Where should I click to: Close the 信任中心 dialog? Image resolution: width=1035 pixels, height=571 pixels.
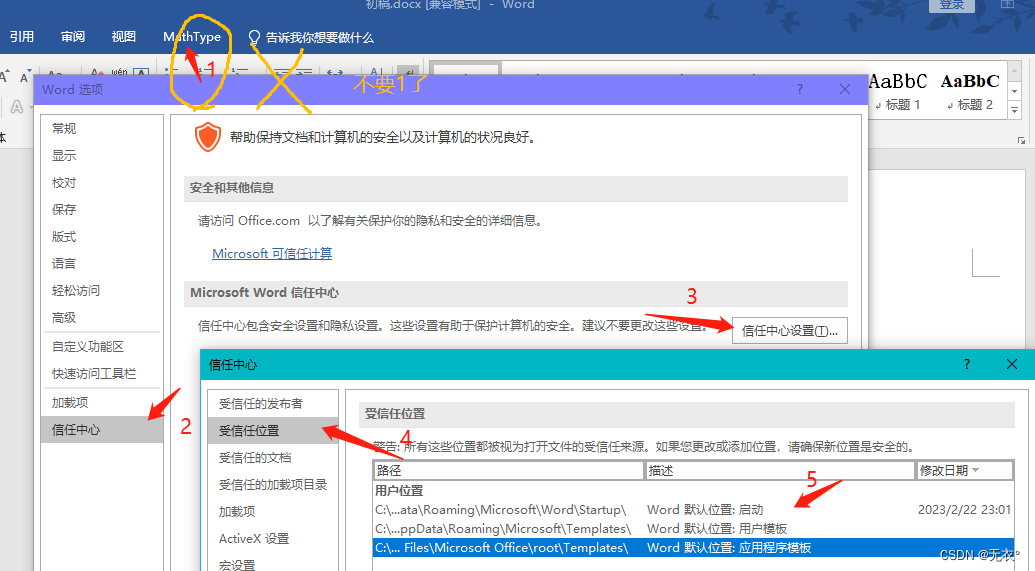pos(1012,364)
